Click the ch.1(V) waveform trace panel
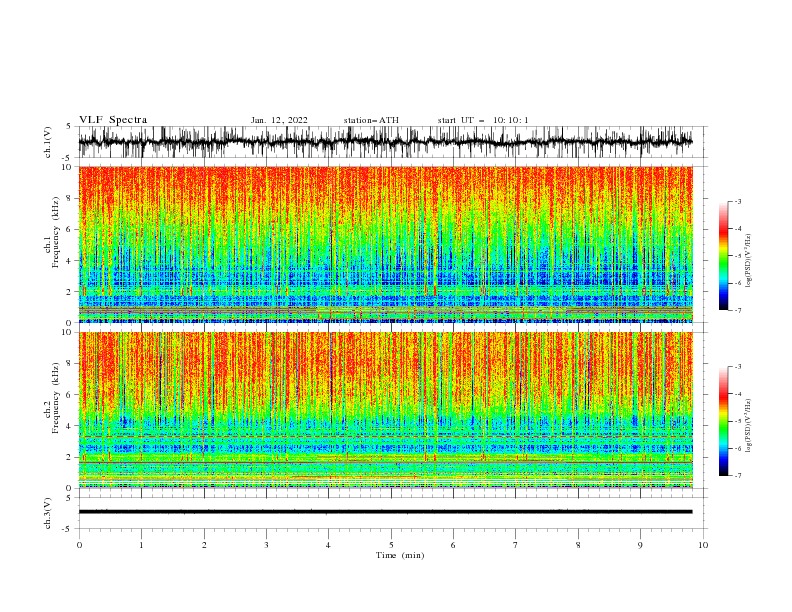This screenshot has height=612, width=792. [392, 142]
